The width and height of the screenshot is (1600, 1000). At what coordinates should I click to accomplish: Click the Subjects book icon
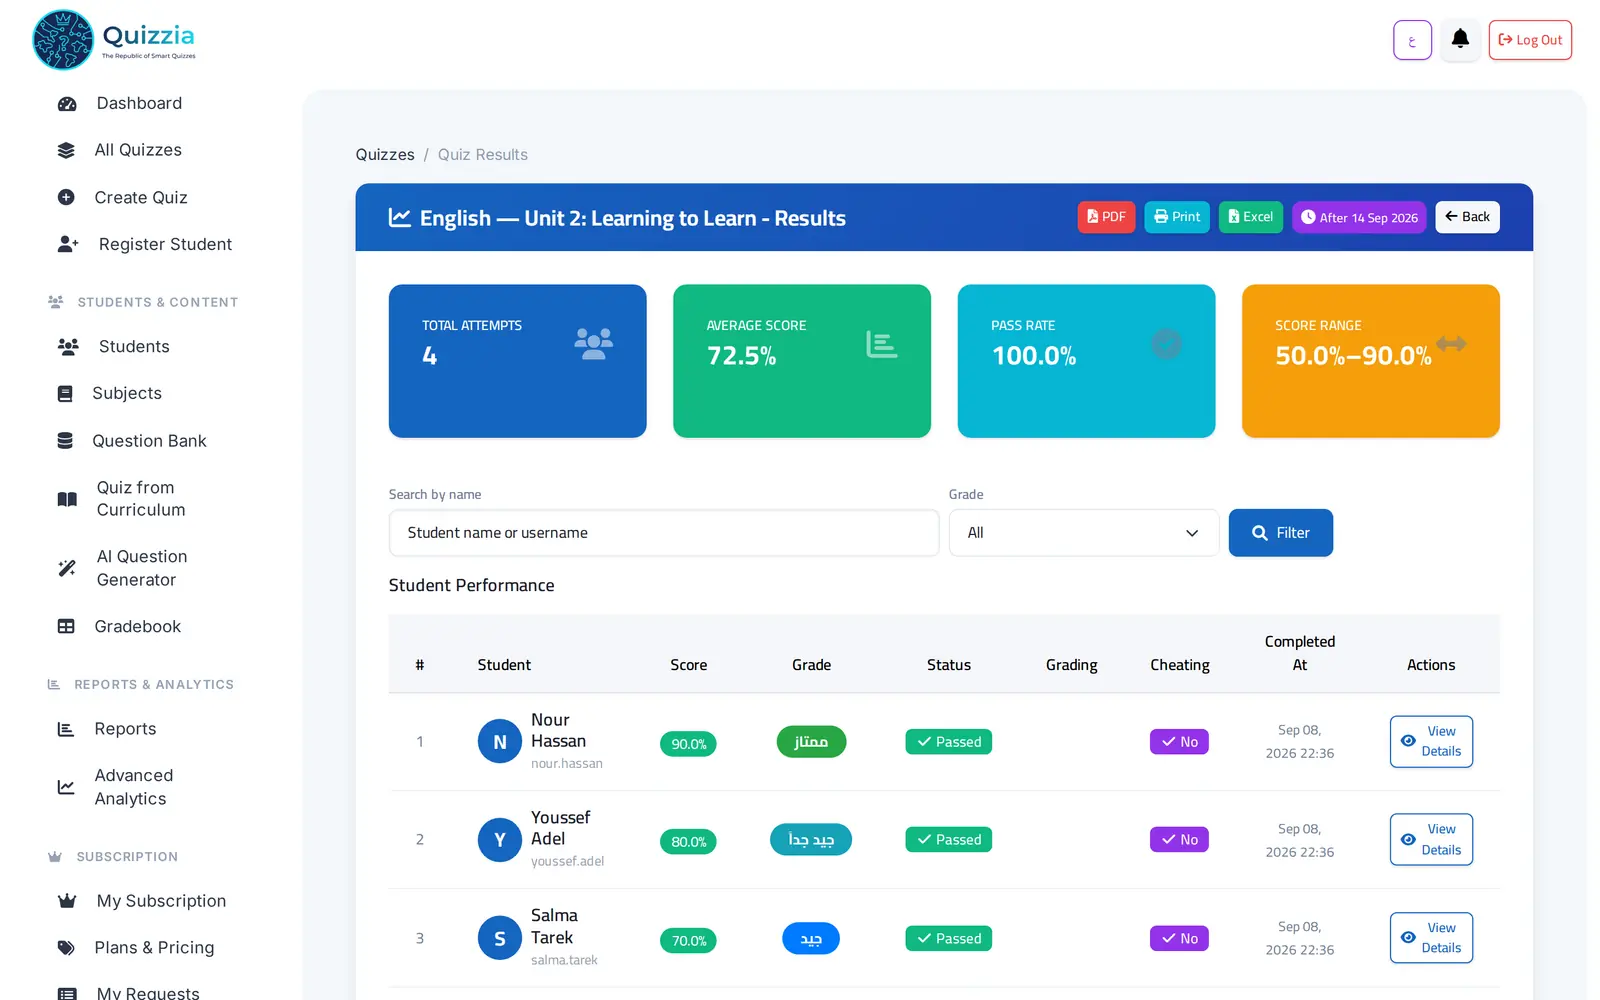65,394
